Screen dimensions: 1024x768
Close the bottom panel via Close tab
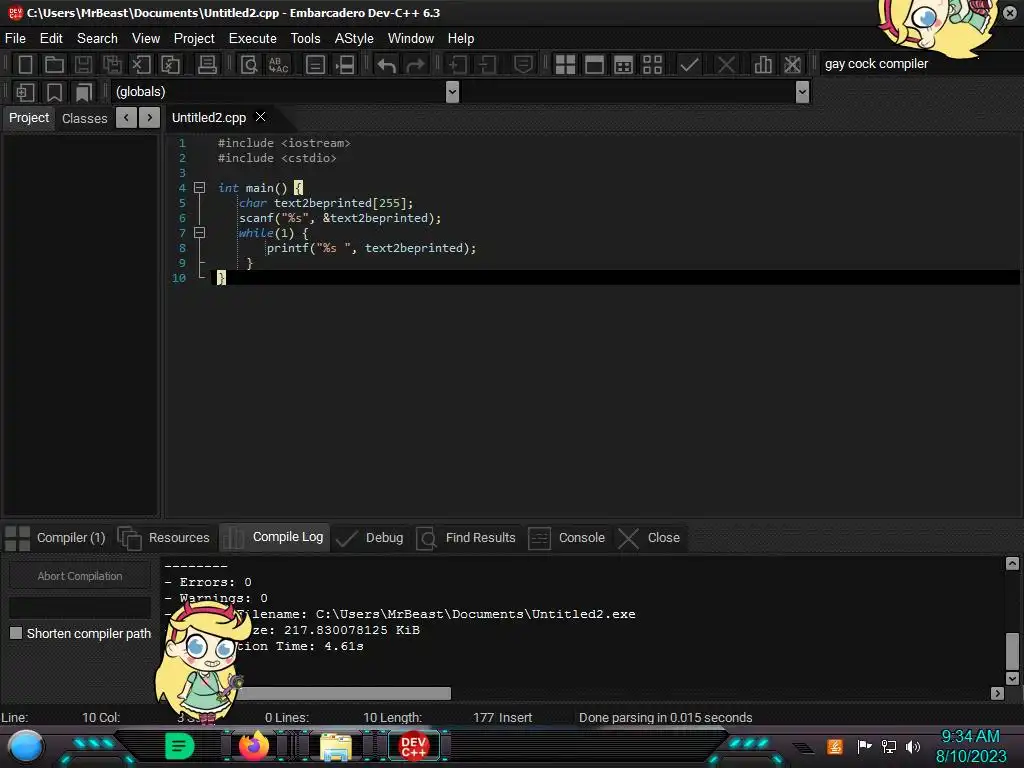pos(650,537)
